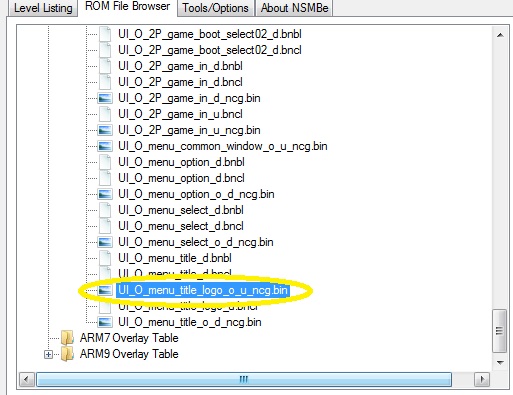Viewport: 513px width, 395px height.
Task: Click file icon of UI_O_2P_game_boot_select02_d.bnbl
Action: coord(105,34)
